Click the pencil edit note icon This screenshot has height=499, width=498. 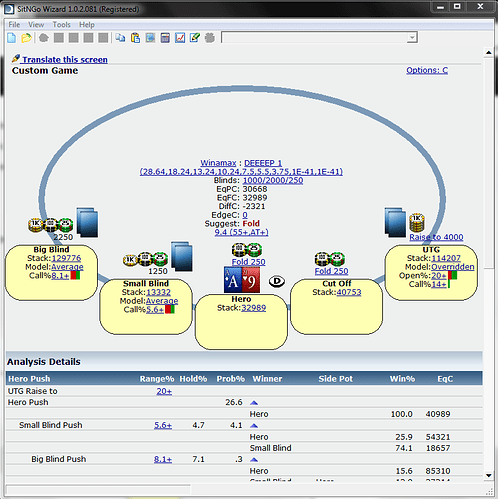pyautogui.click(x=195, y=38)
